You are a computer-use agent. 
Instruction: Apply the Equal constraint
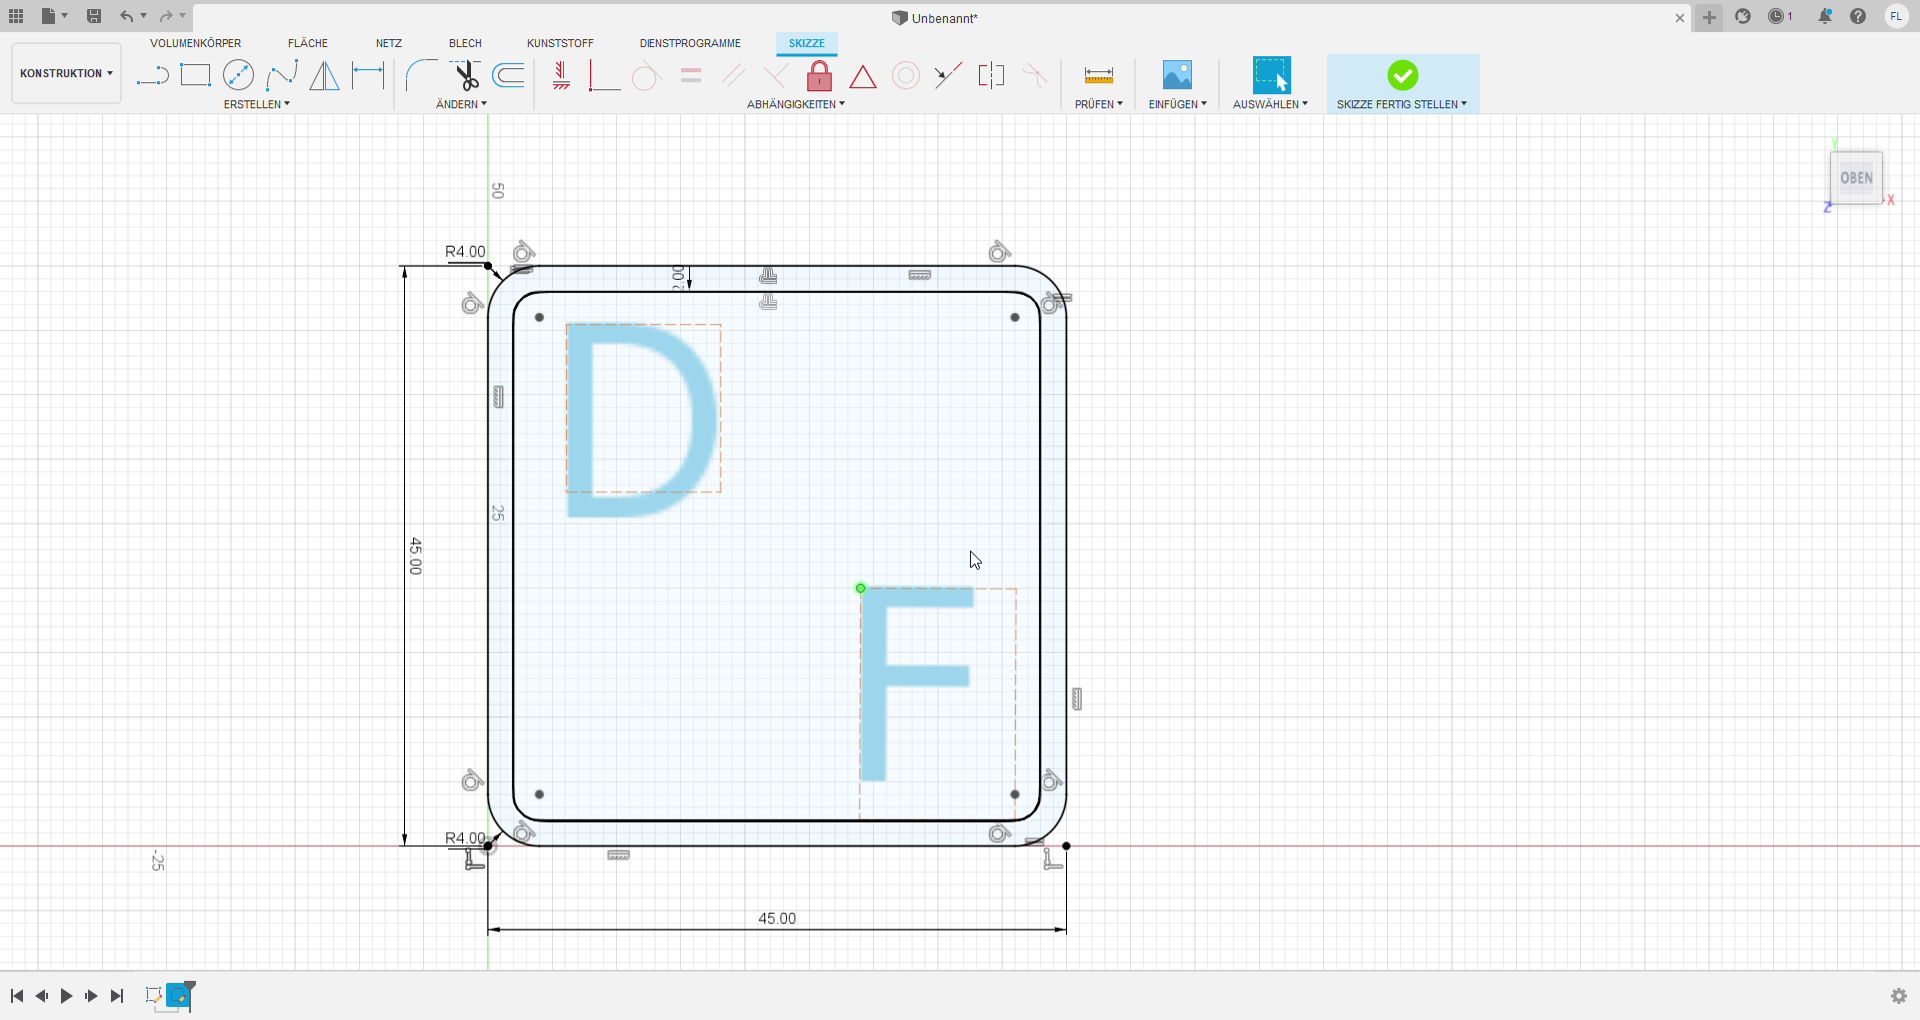tap(691, 75)
